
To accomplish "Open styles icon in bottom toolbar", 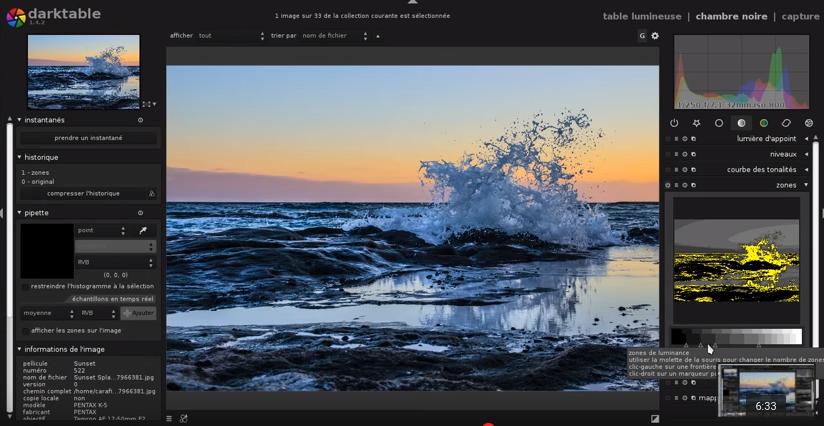I will 183,419.
